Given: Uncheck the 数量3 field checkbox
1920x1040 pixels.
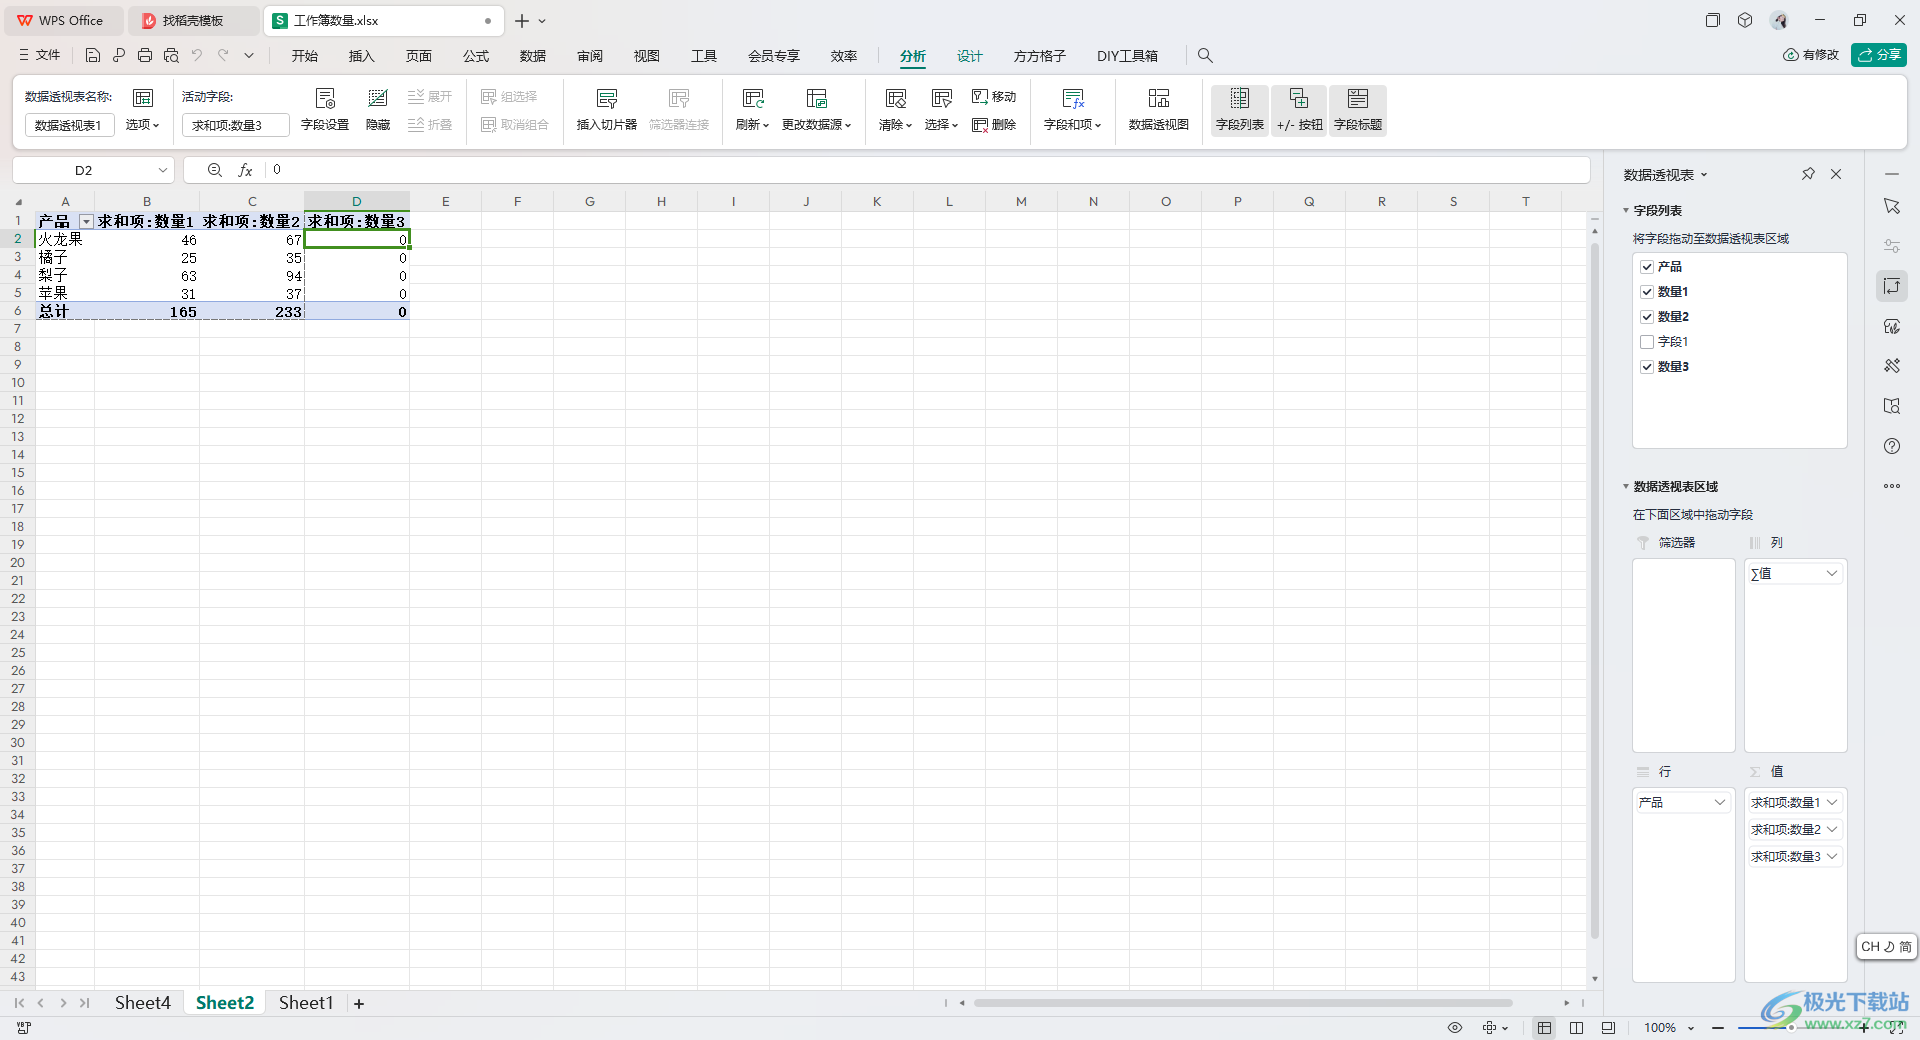Looking at the screenshot, I should pyautogui.click(x=1647, y=367).
